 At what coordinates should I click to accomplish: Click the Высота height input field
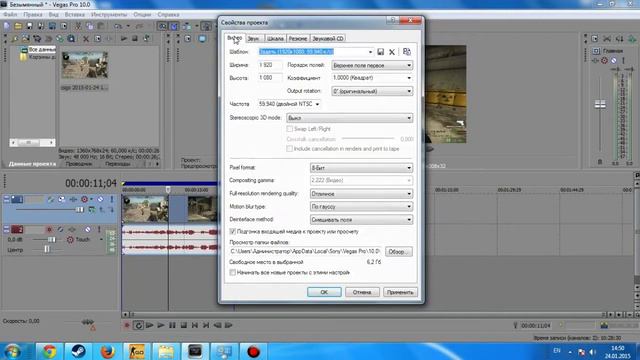tap(270, 78)
